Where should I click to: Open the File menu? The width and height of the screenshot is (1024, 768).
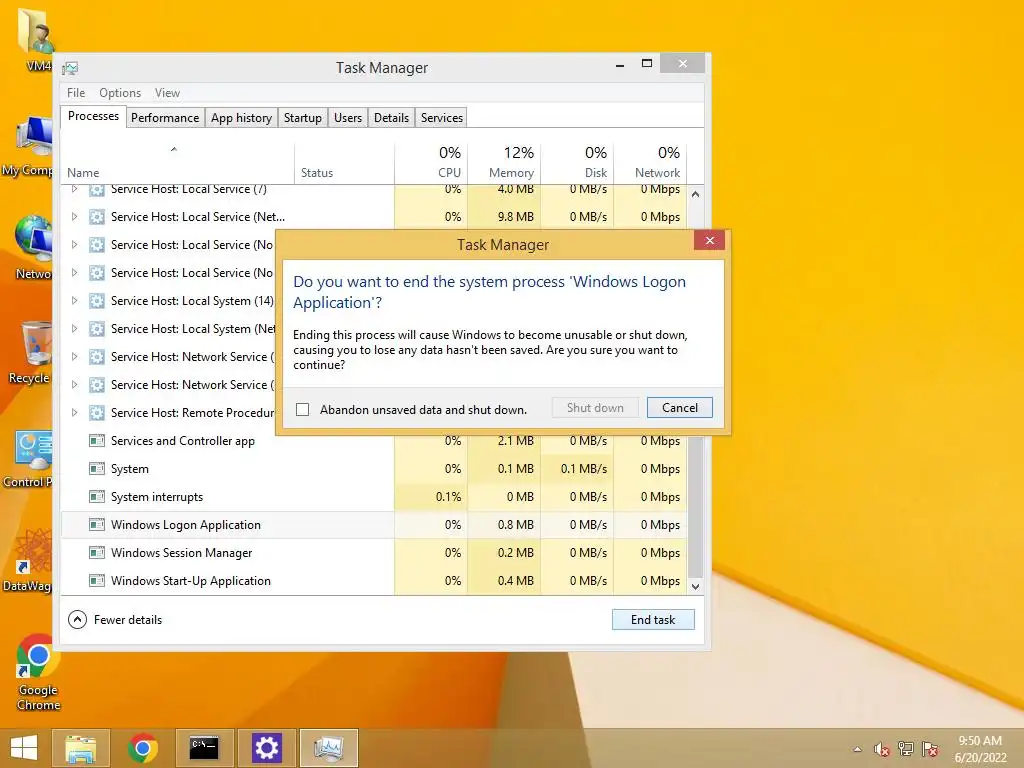(76, 93)
